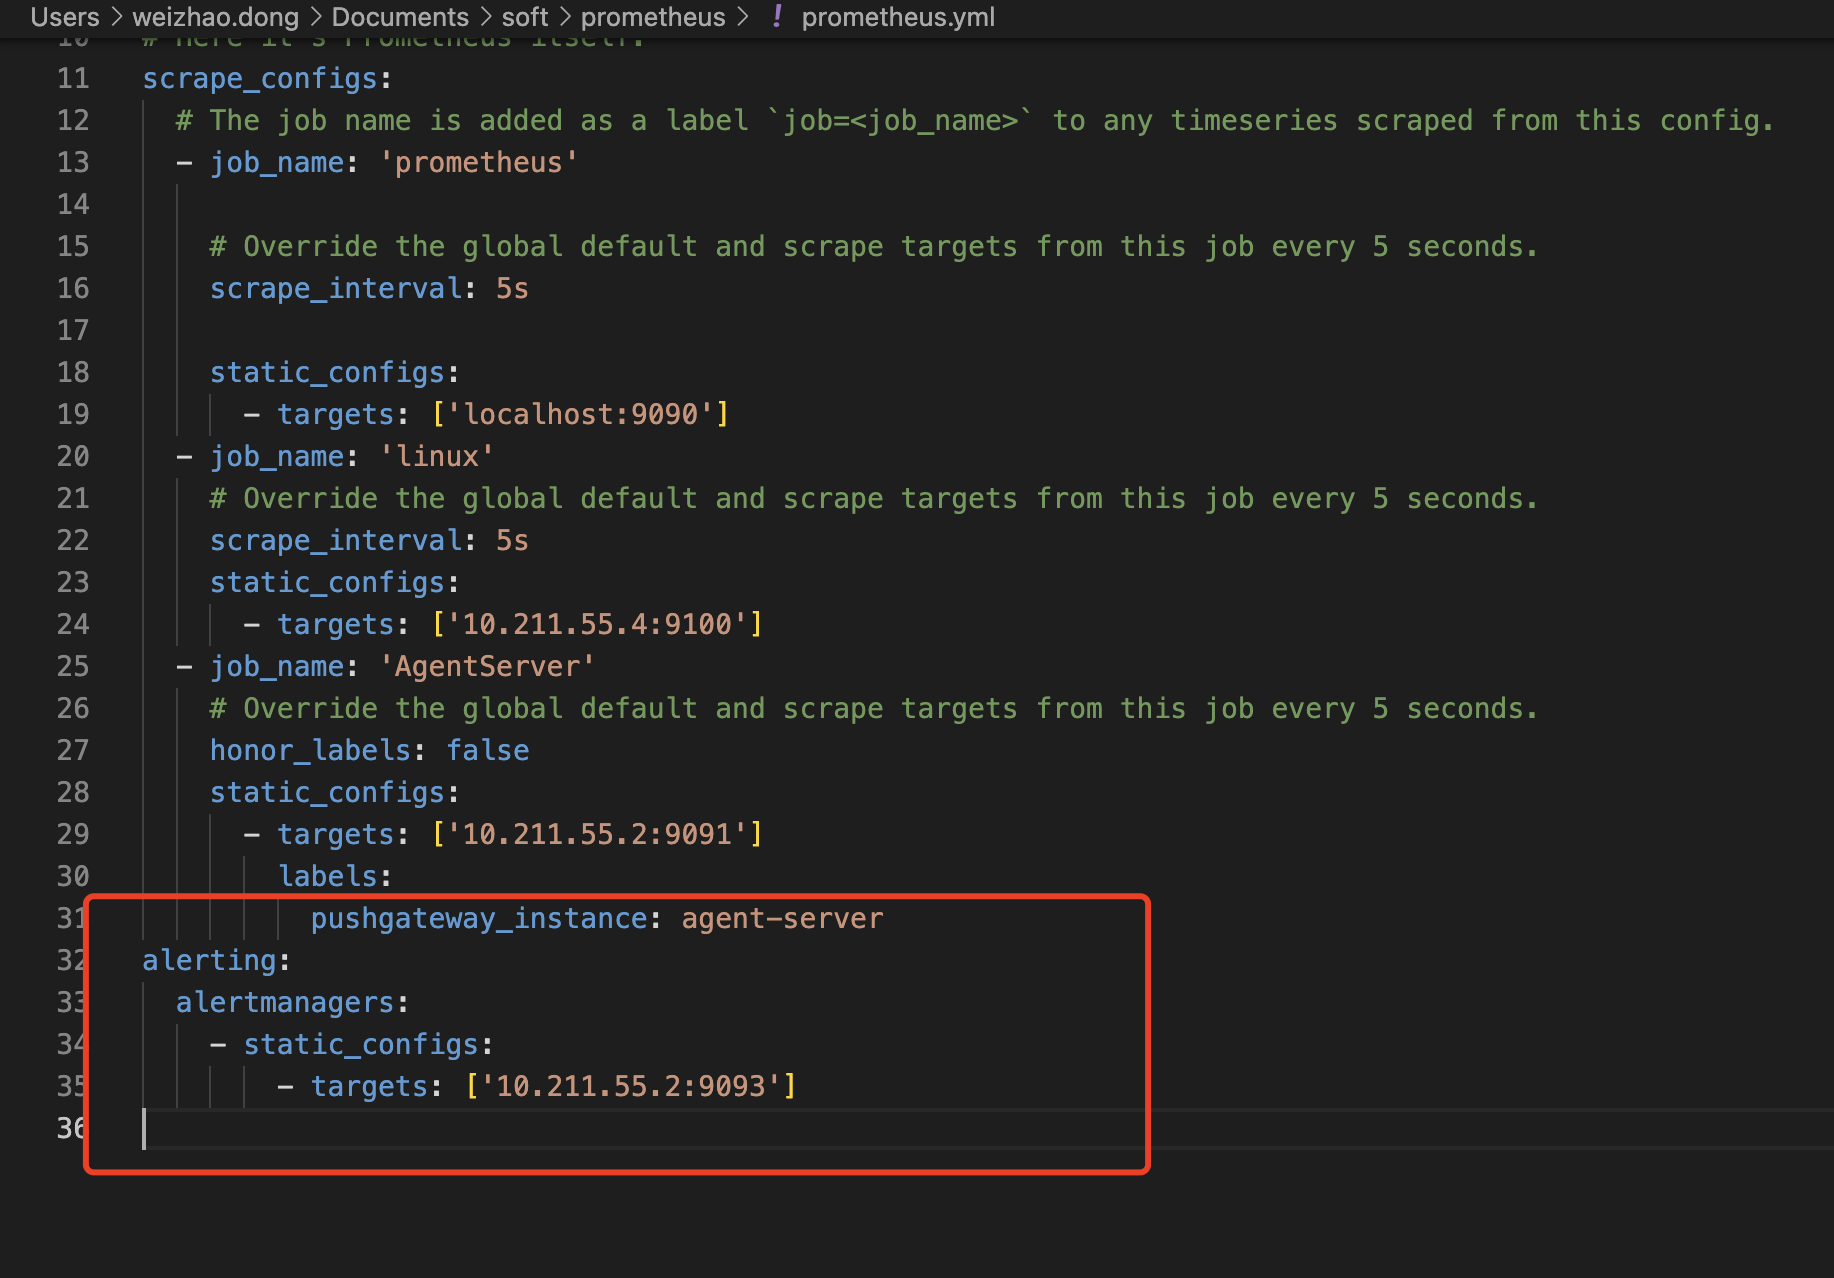
Task: Select the soft breadcrumb folder
Action: 524,17
